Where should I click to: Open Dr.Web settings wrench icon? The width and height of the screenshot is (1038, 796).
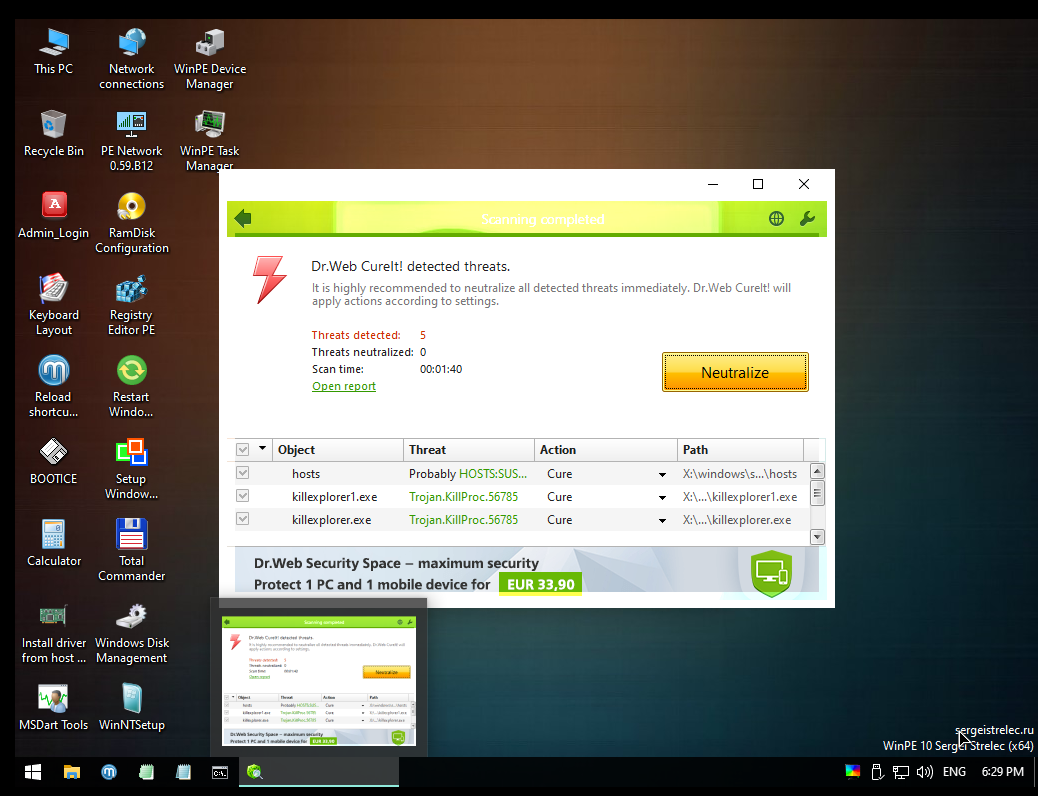807,219
